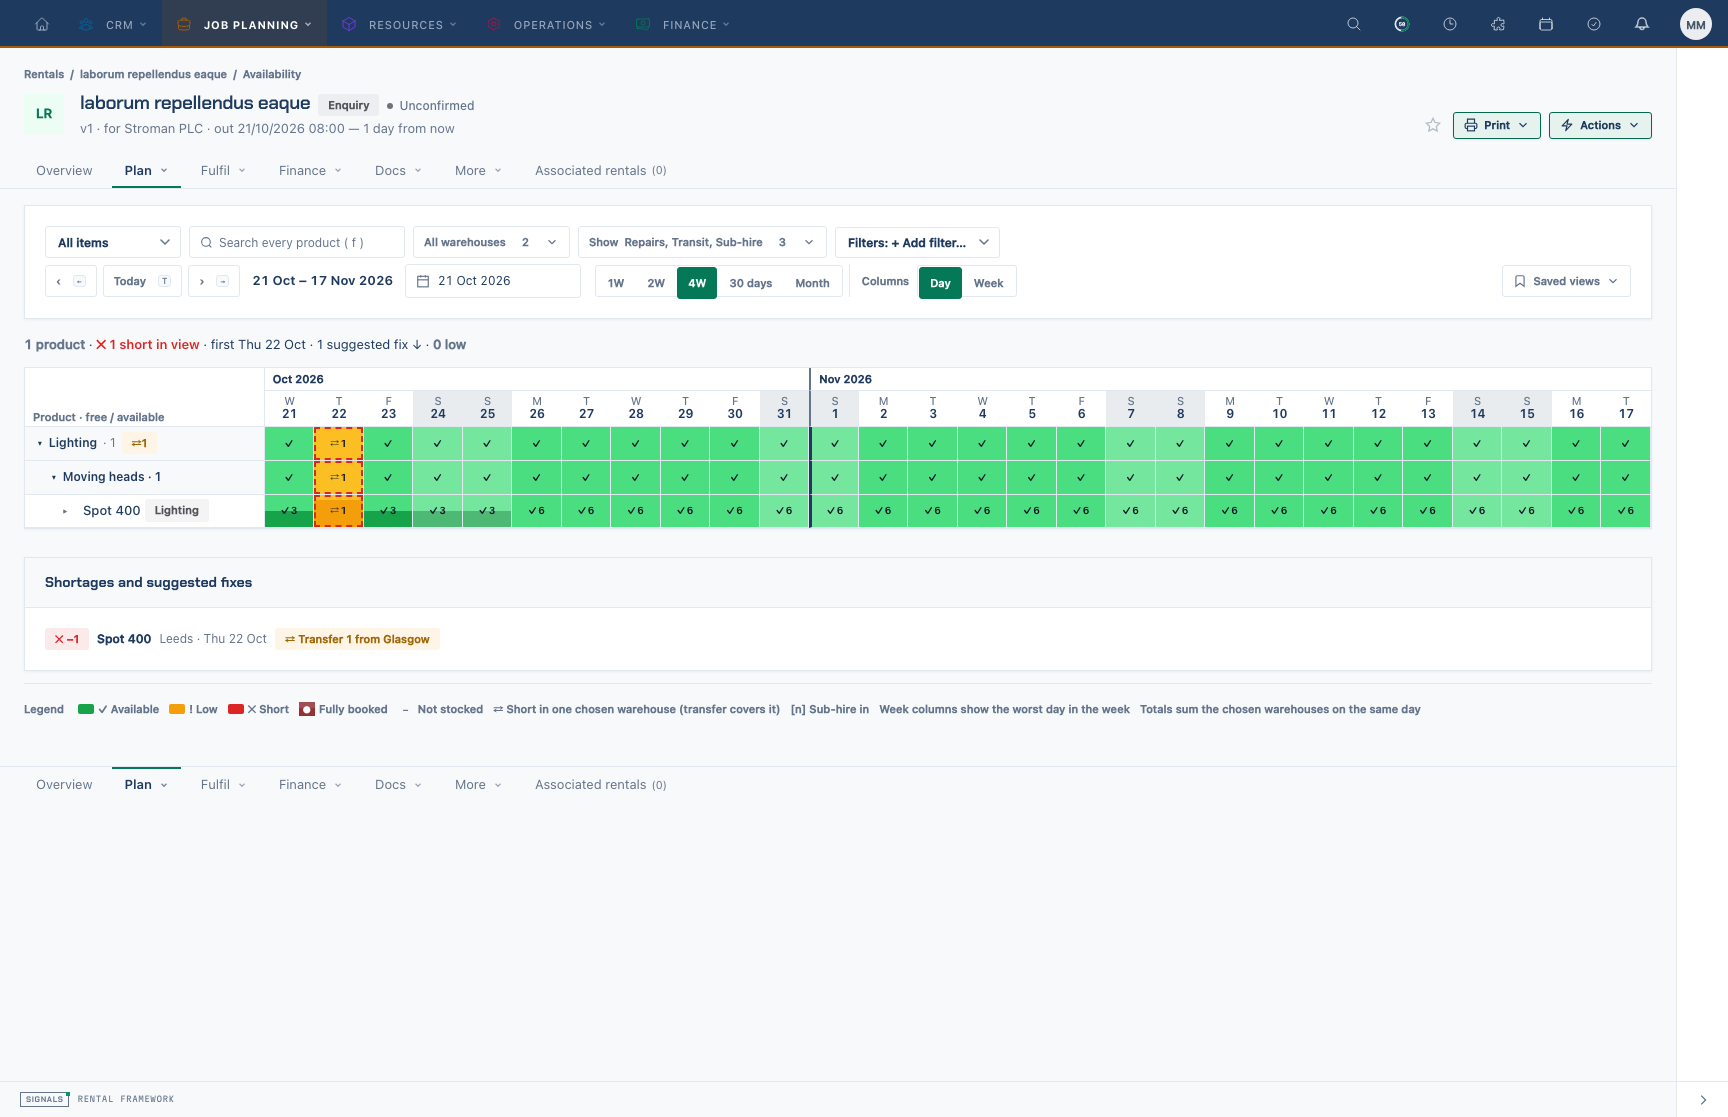Click the Print button
Screen dimensions: 1728x1117
click(x=1497, y=125)
